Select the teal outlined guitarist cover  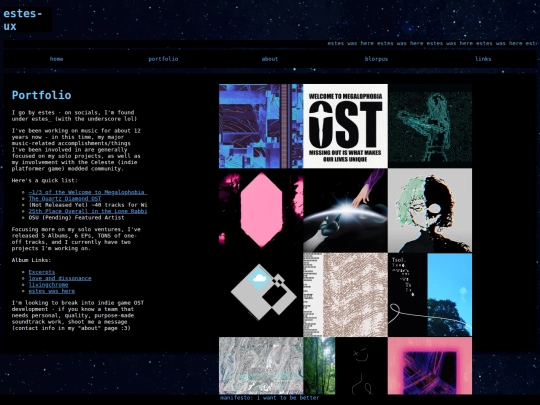point(430,126)
